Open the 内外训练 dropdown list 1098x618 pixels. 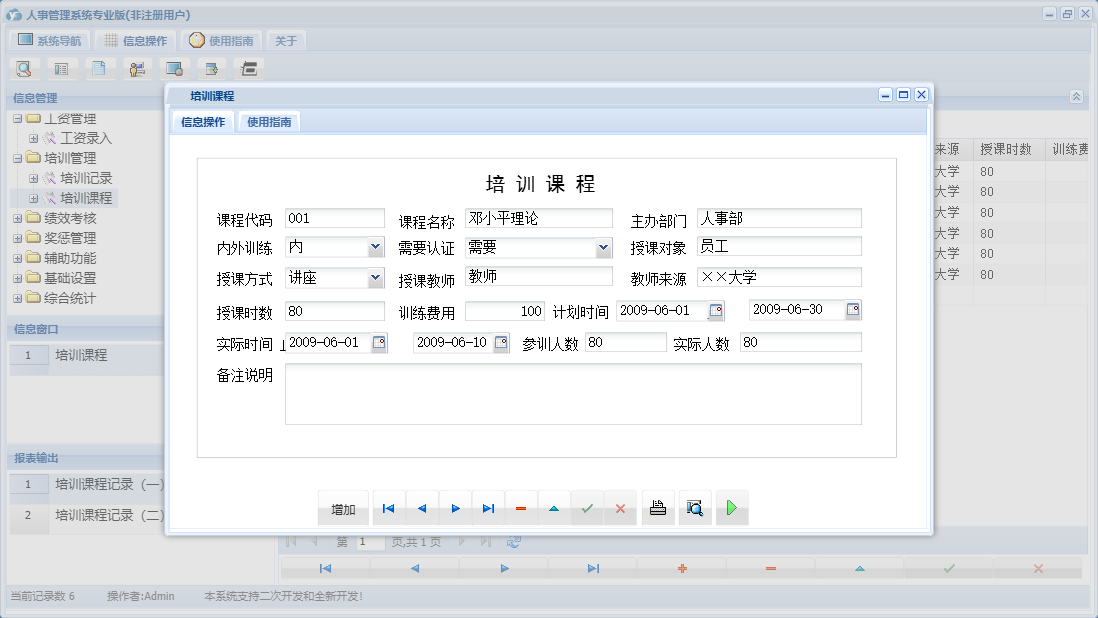coord(374,246)
